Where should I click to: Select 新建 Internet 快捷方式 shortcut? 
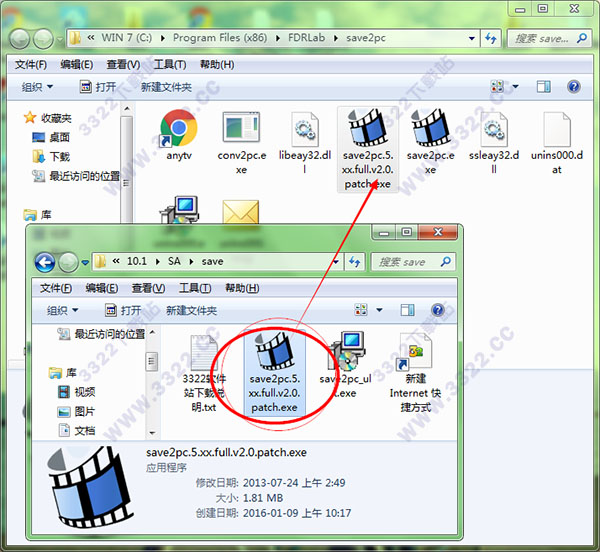point(416,373)
